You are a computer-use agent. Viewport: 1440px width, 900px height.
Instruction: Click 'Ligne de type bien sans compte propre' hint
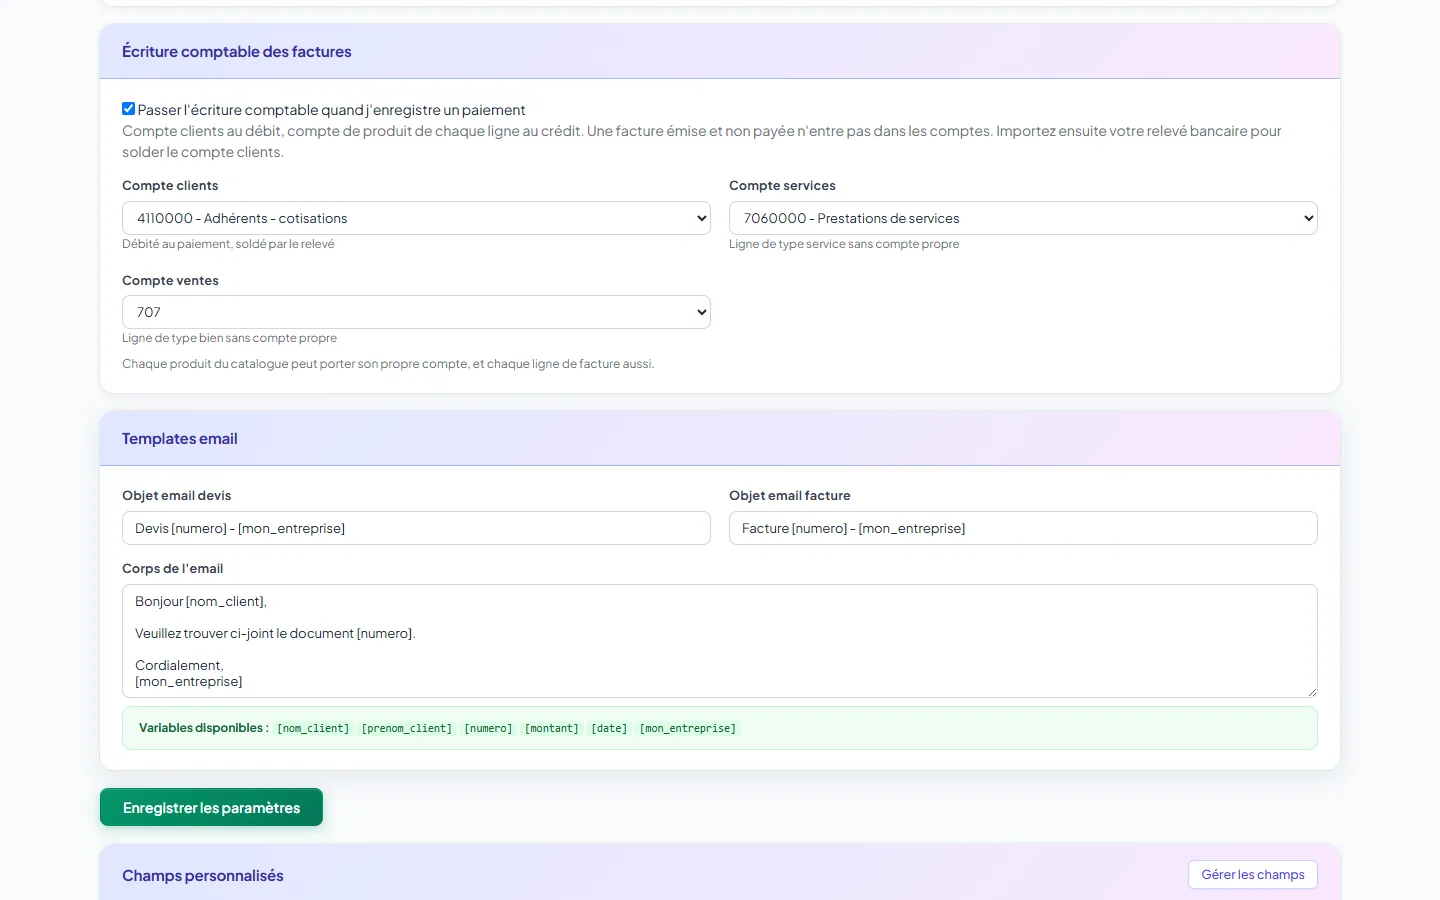(x=229, y=338)
